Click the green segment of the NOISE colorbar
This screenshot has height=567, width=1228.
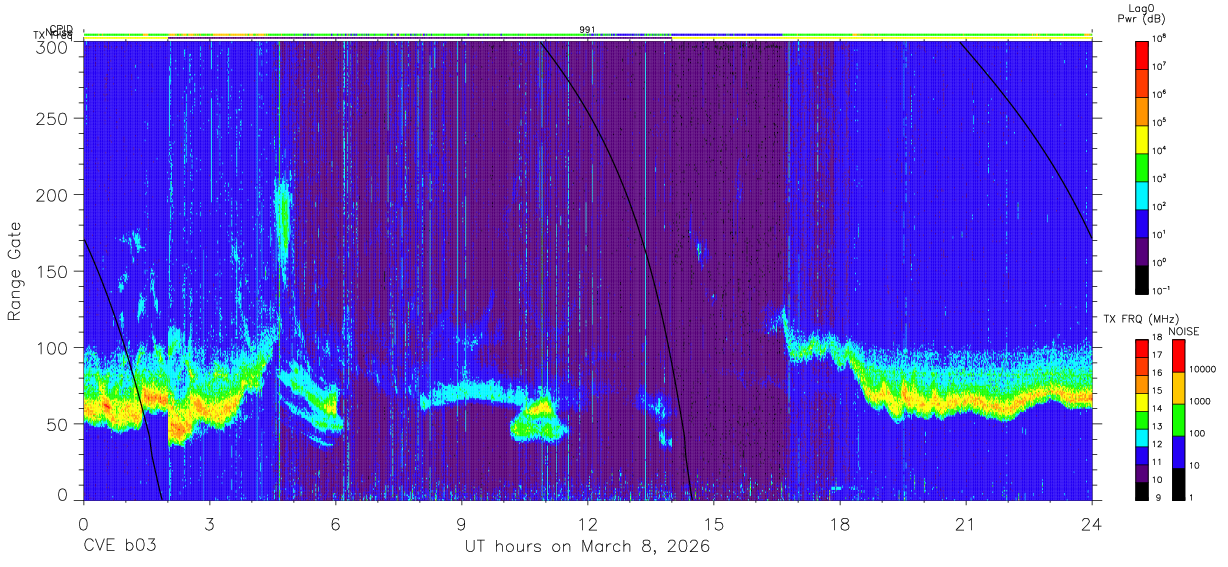pyautogui.click(x=1177, y=420)
